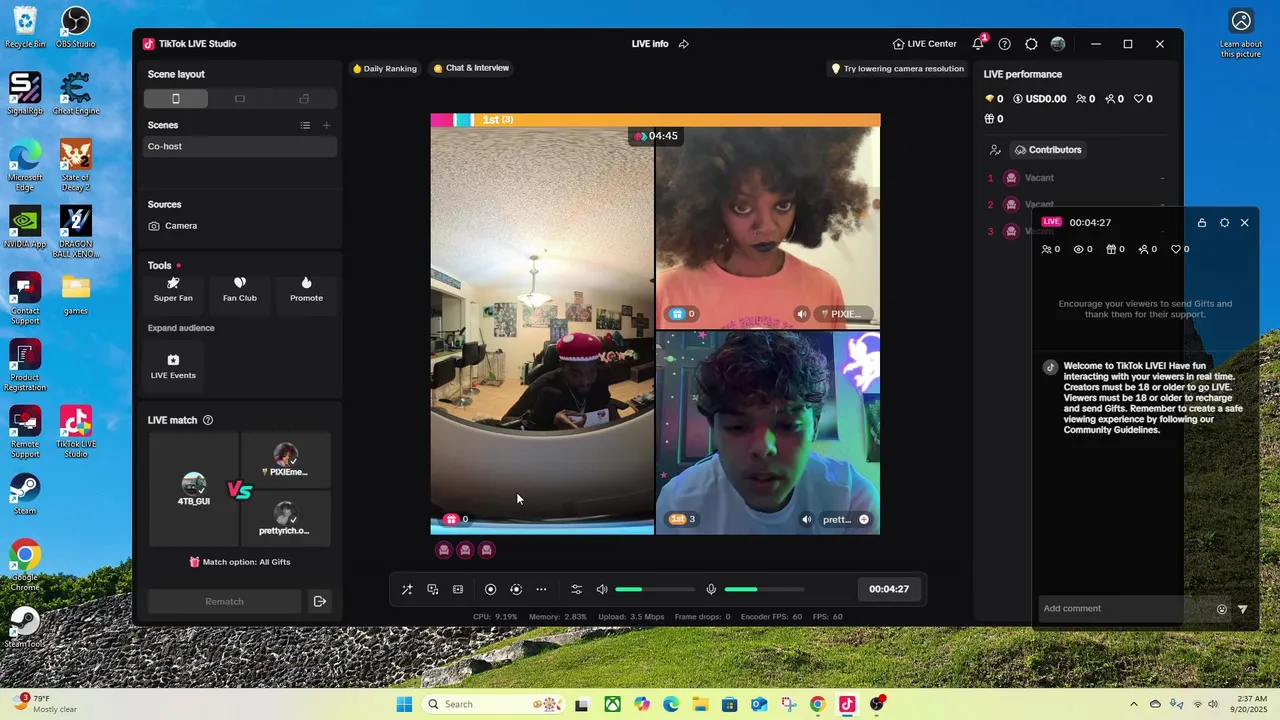Click the Add comment field
This screenshot has width=1280, height=720.
tap(1125, 609)
